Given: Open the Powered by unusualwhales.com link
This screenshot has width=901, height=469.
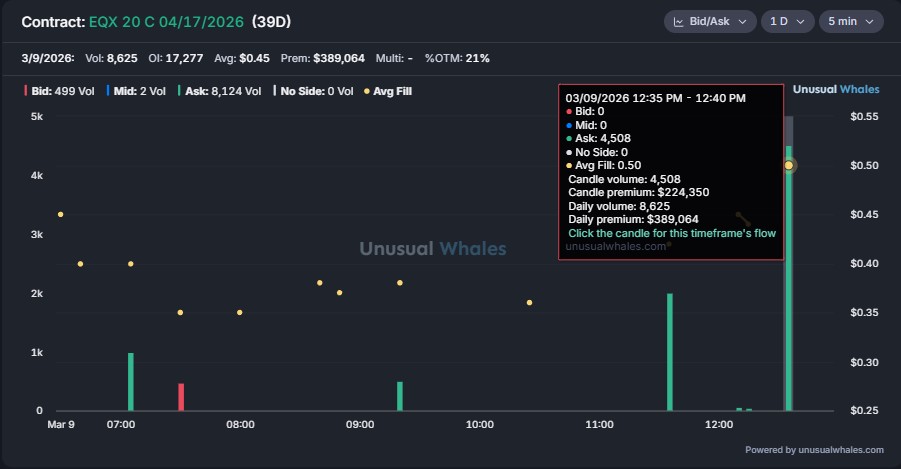Looking at the screenshot, I should (814, 450).
